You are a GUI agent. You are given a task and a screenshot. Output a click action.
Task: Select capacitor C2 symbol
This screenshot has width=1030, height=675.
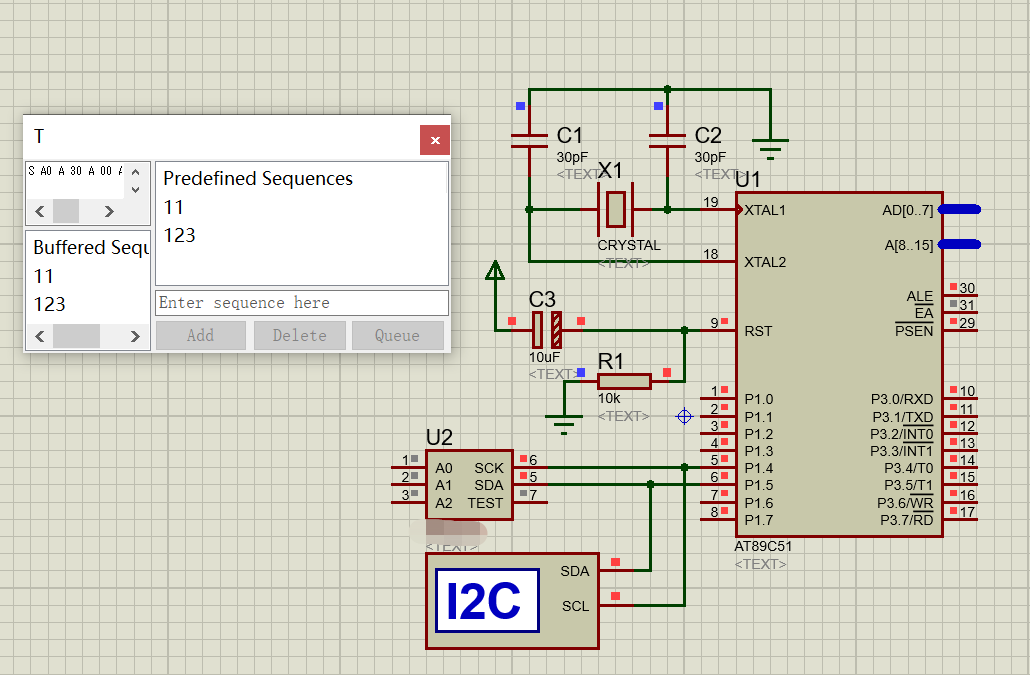pyautogui.click(x=667, y=142)
